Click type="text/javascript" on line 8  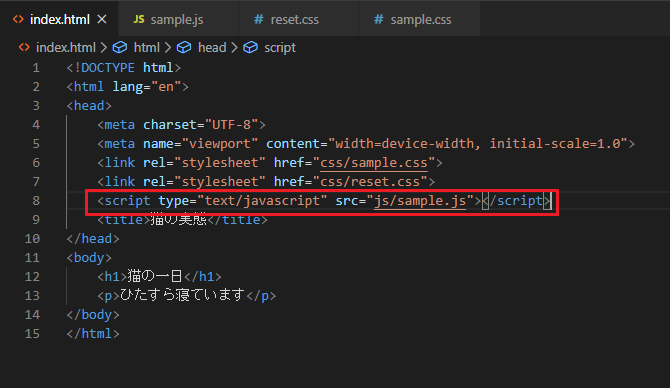243,201
